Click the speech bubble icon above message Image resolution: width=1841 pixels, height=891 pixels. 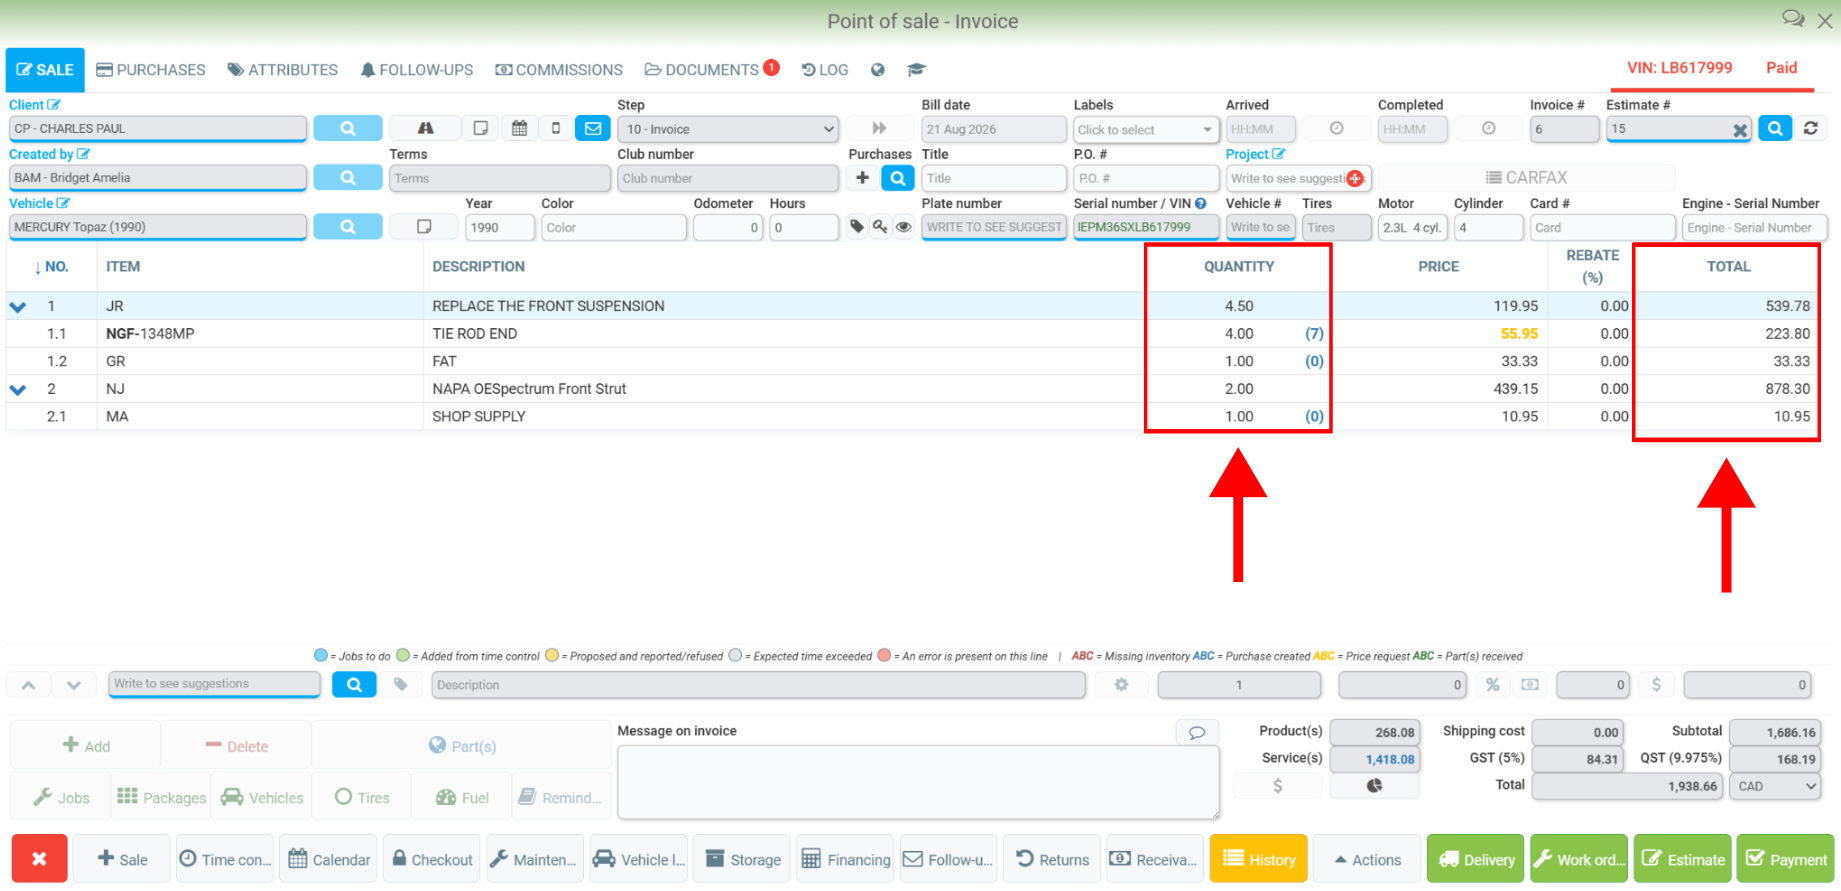1196,732
